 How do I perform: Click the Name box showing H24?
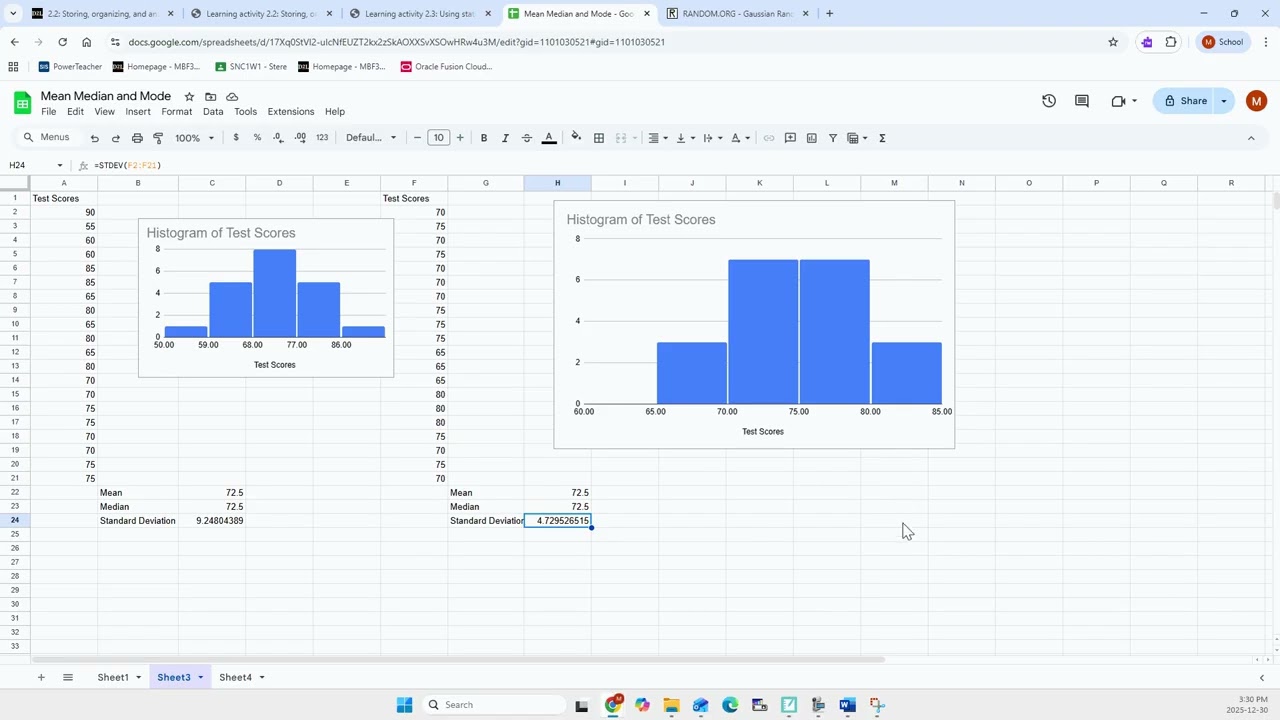point(36,165)
